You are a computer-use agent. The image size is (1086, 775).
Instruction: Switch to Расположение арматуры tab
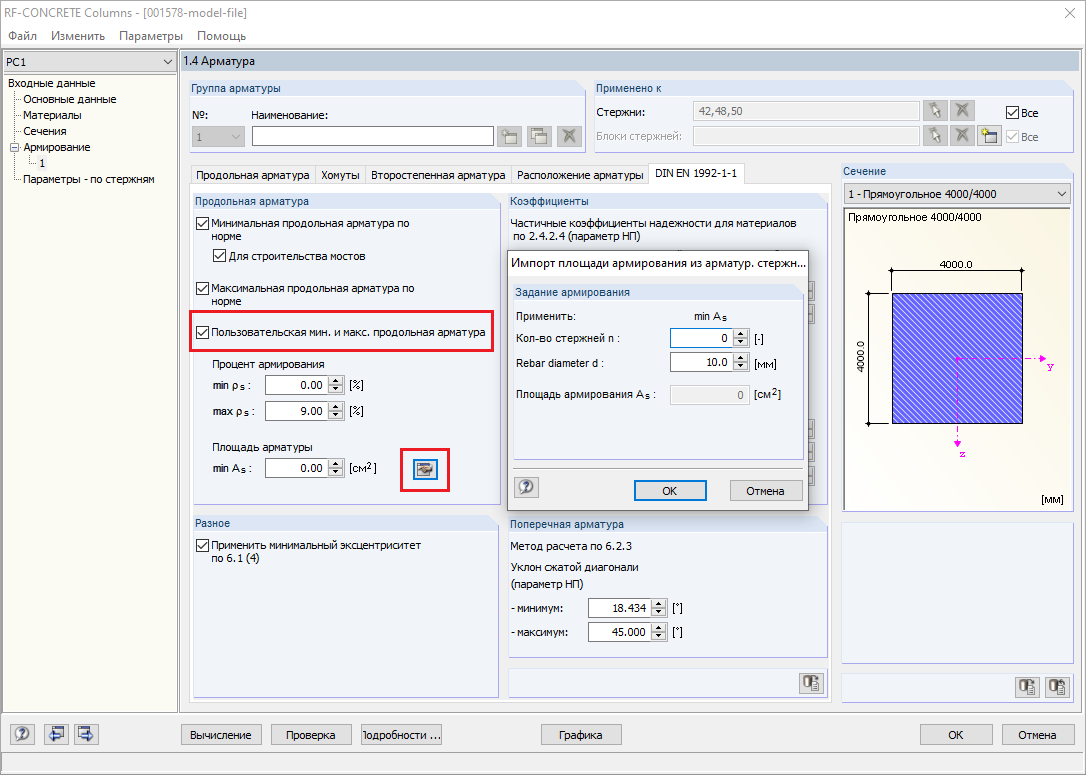pos(580,175)
